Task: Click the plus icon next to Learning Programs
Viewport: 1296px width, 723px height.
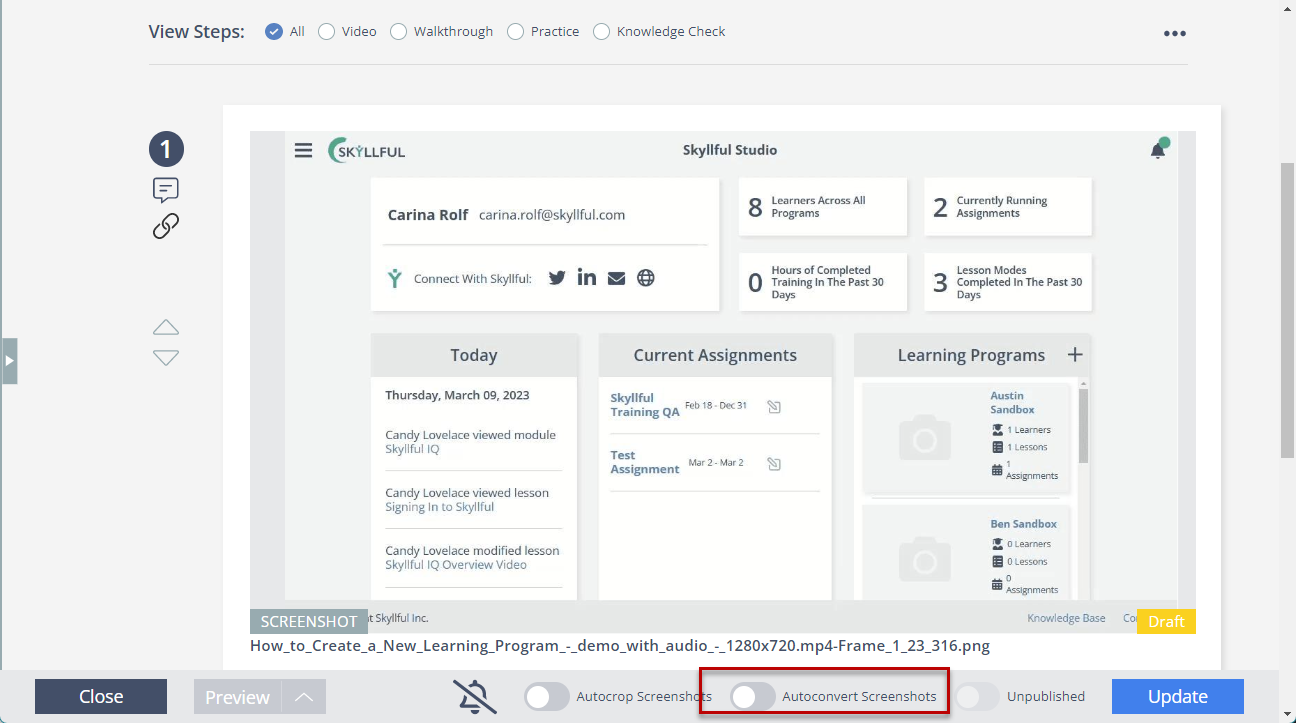Action: click(1075, 354)
